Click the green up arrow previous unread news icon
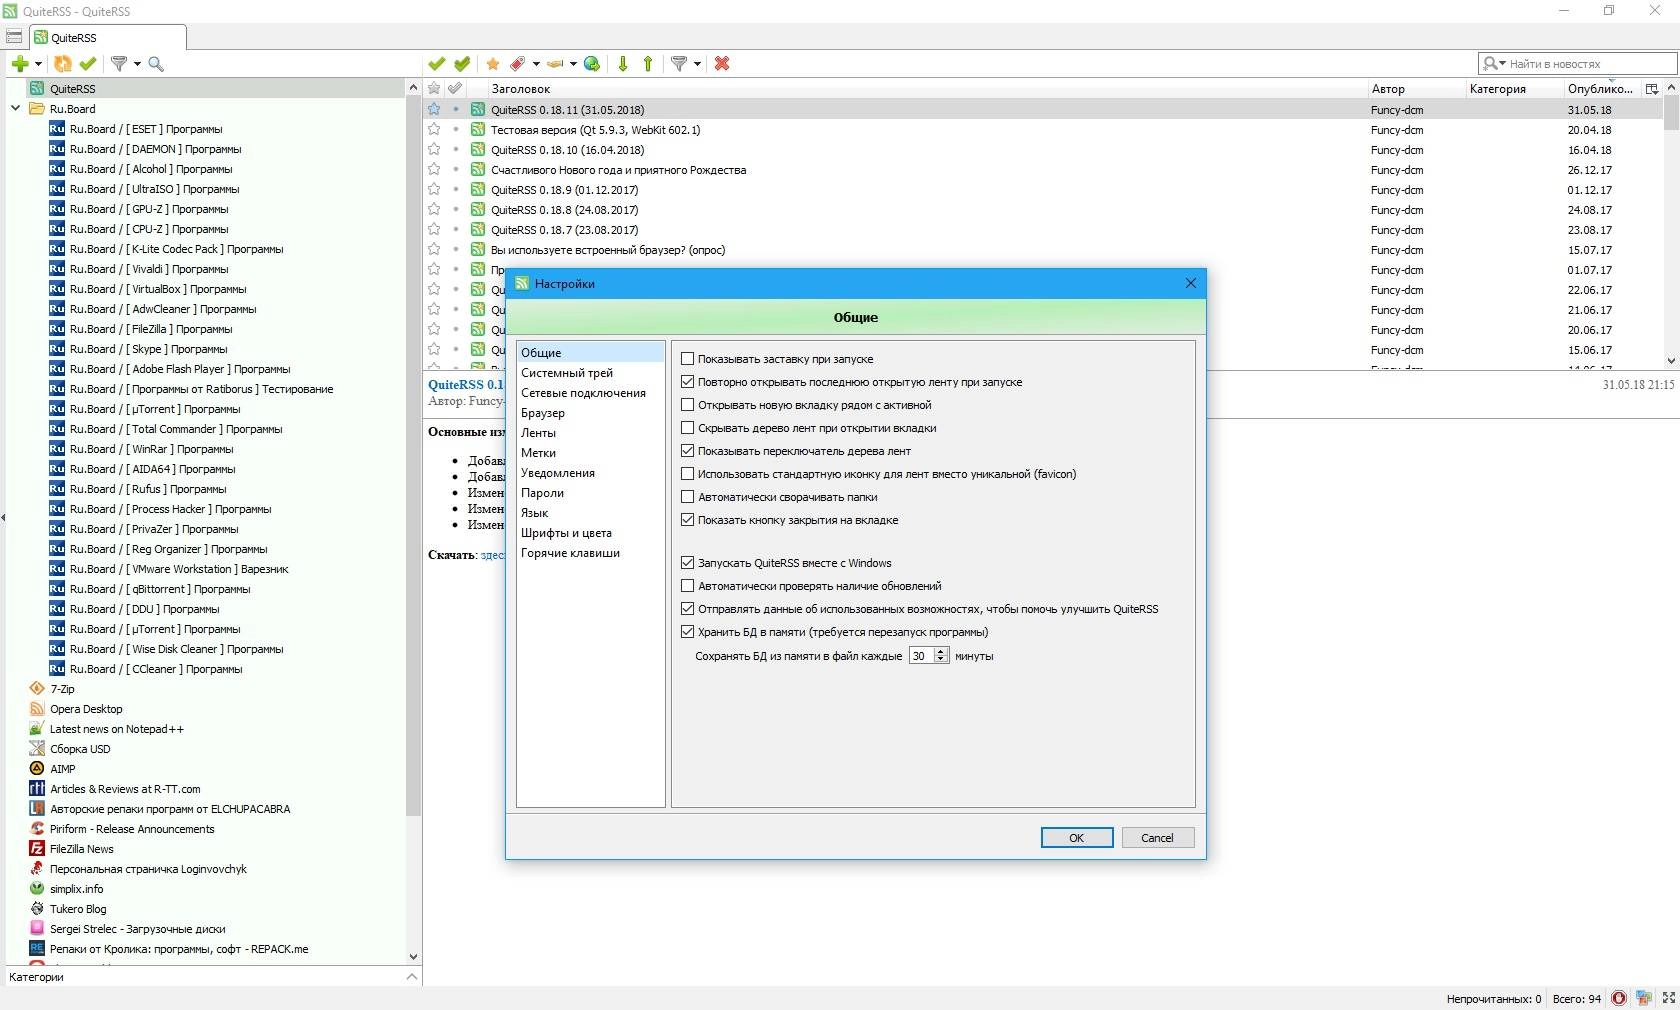Image resolution: width=1680 pixels, height=1010 pixels. pos(648,64)
